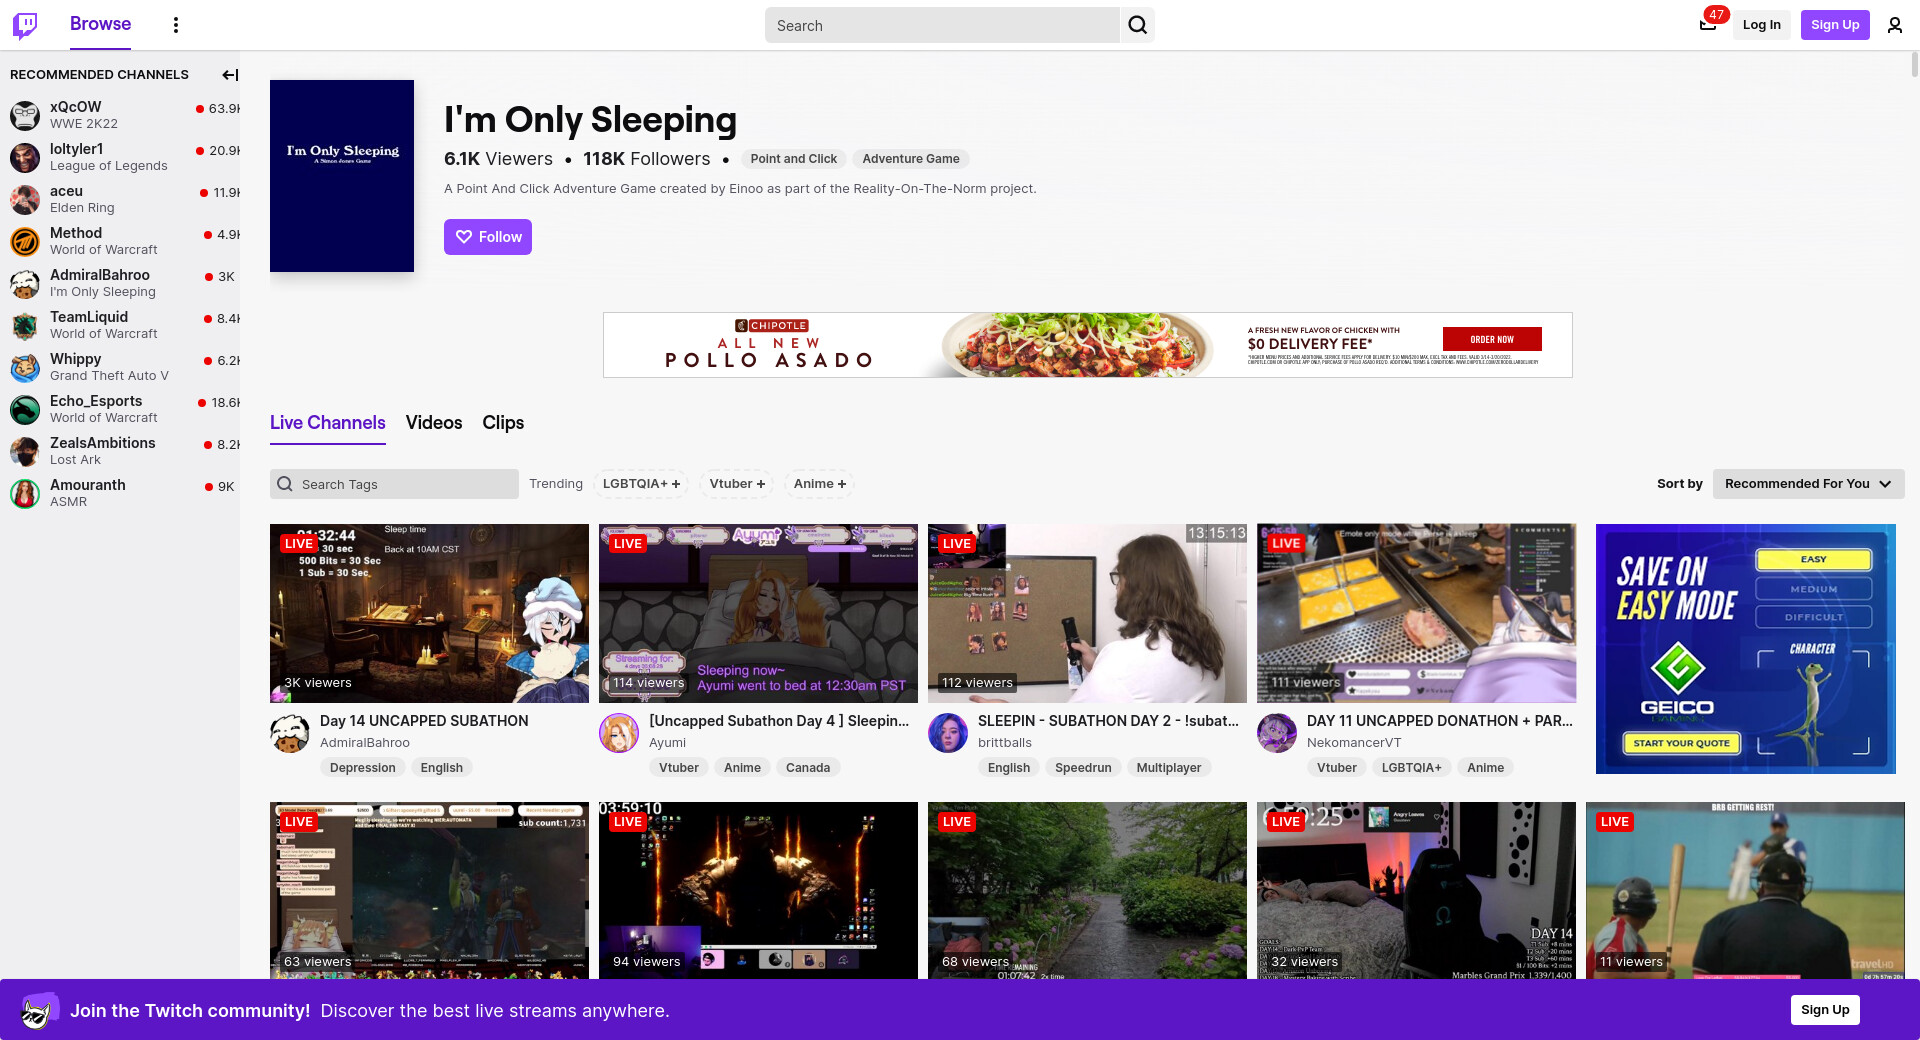Open ZealsAmbitions channel avatar

click(x=25, y=451)
